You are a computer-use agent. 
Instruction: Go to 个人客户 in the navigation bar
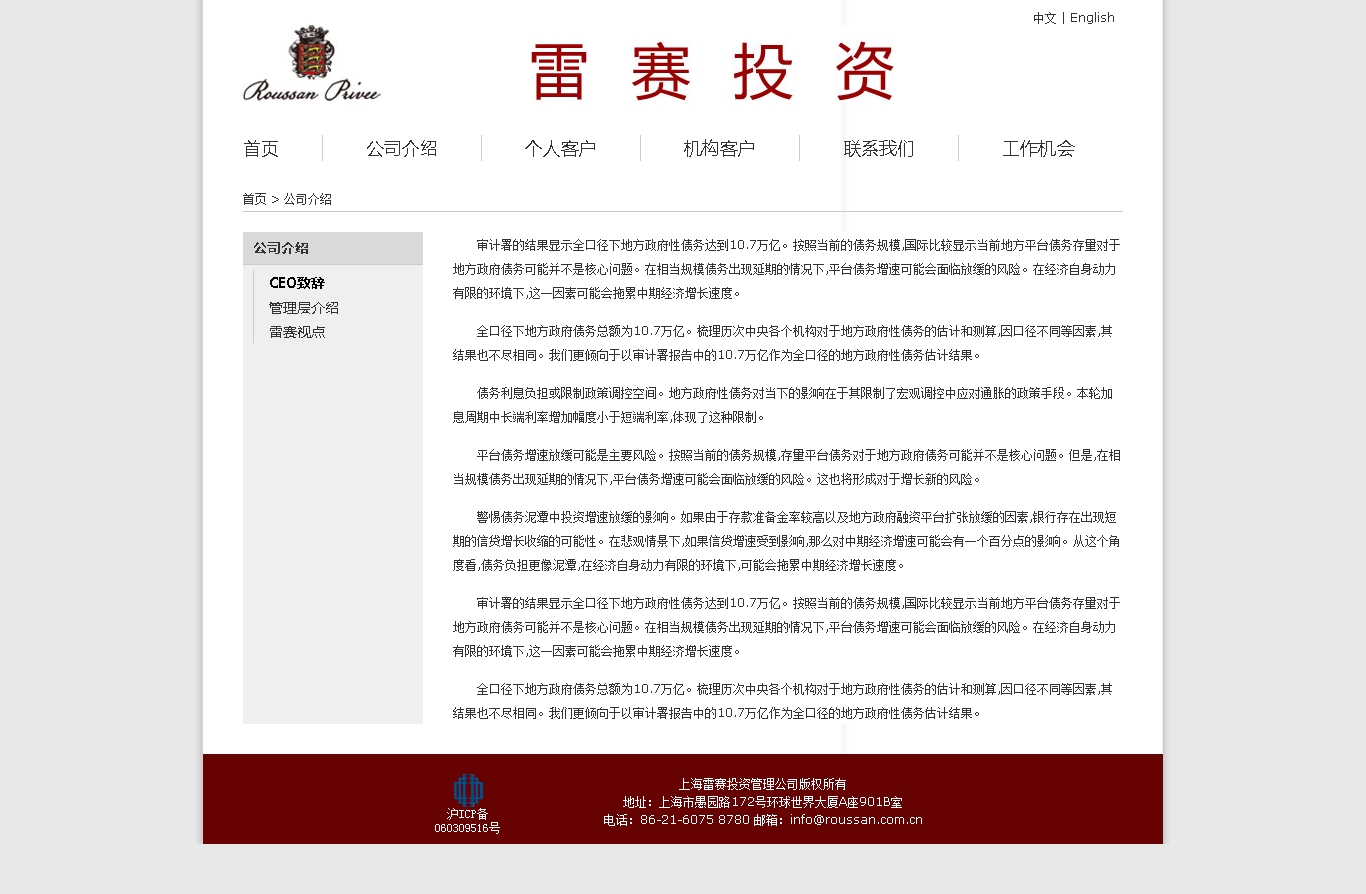click(x=560, y=149)
